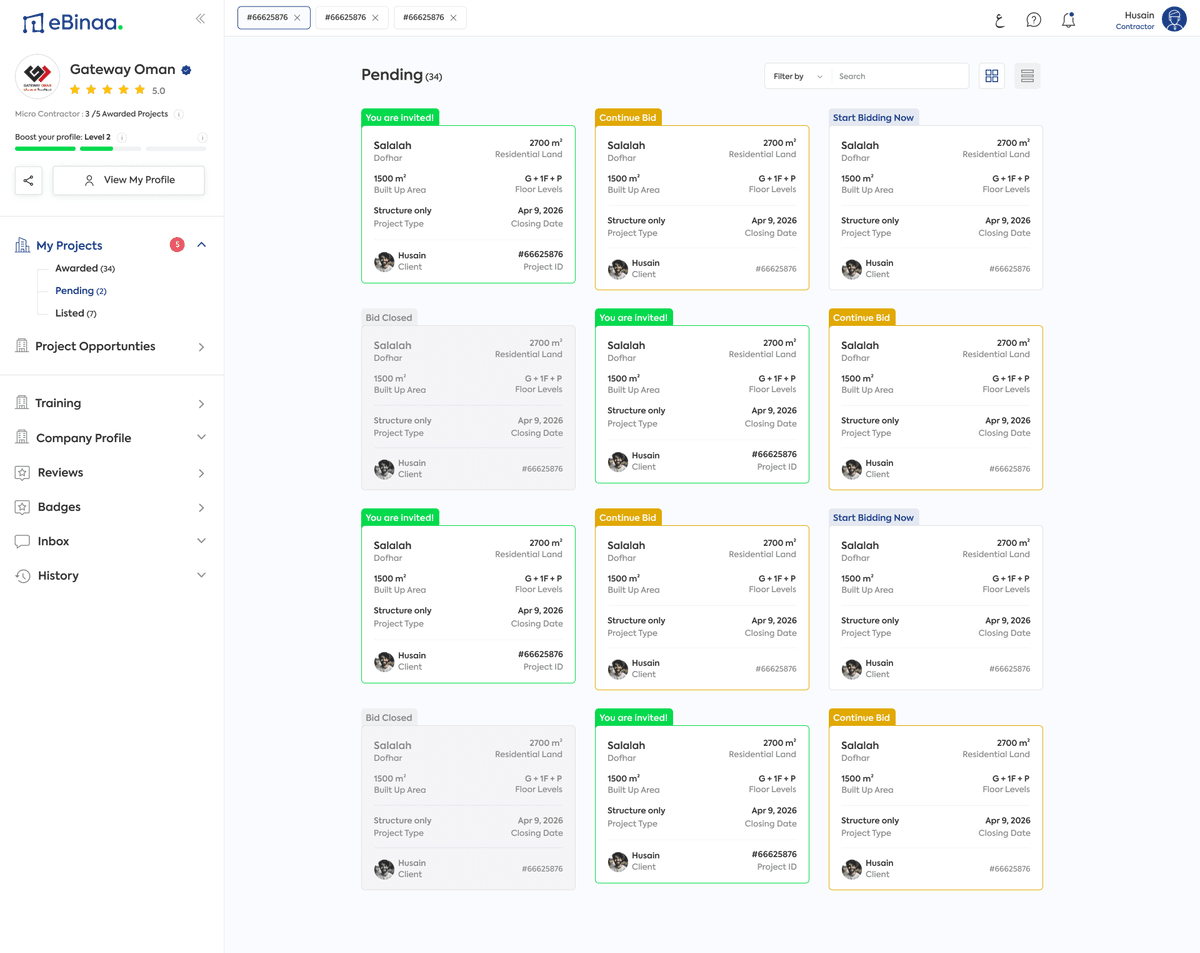
Task: Select the Awarded projects item
Action: (85, 268)
